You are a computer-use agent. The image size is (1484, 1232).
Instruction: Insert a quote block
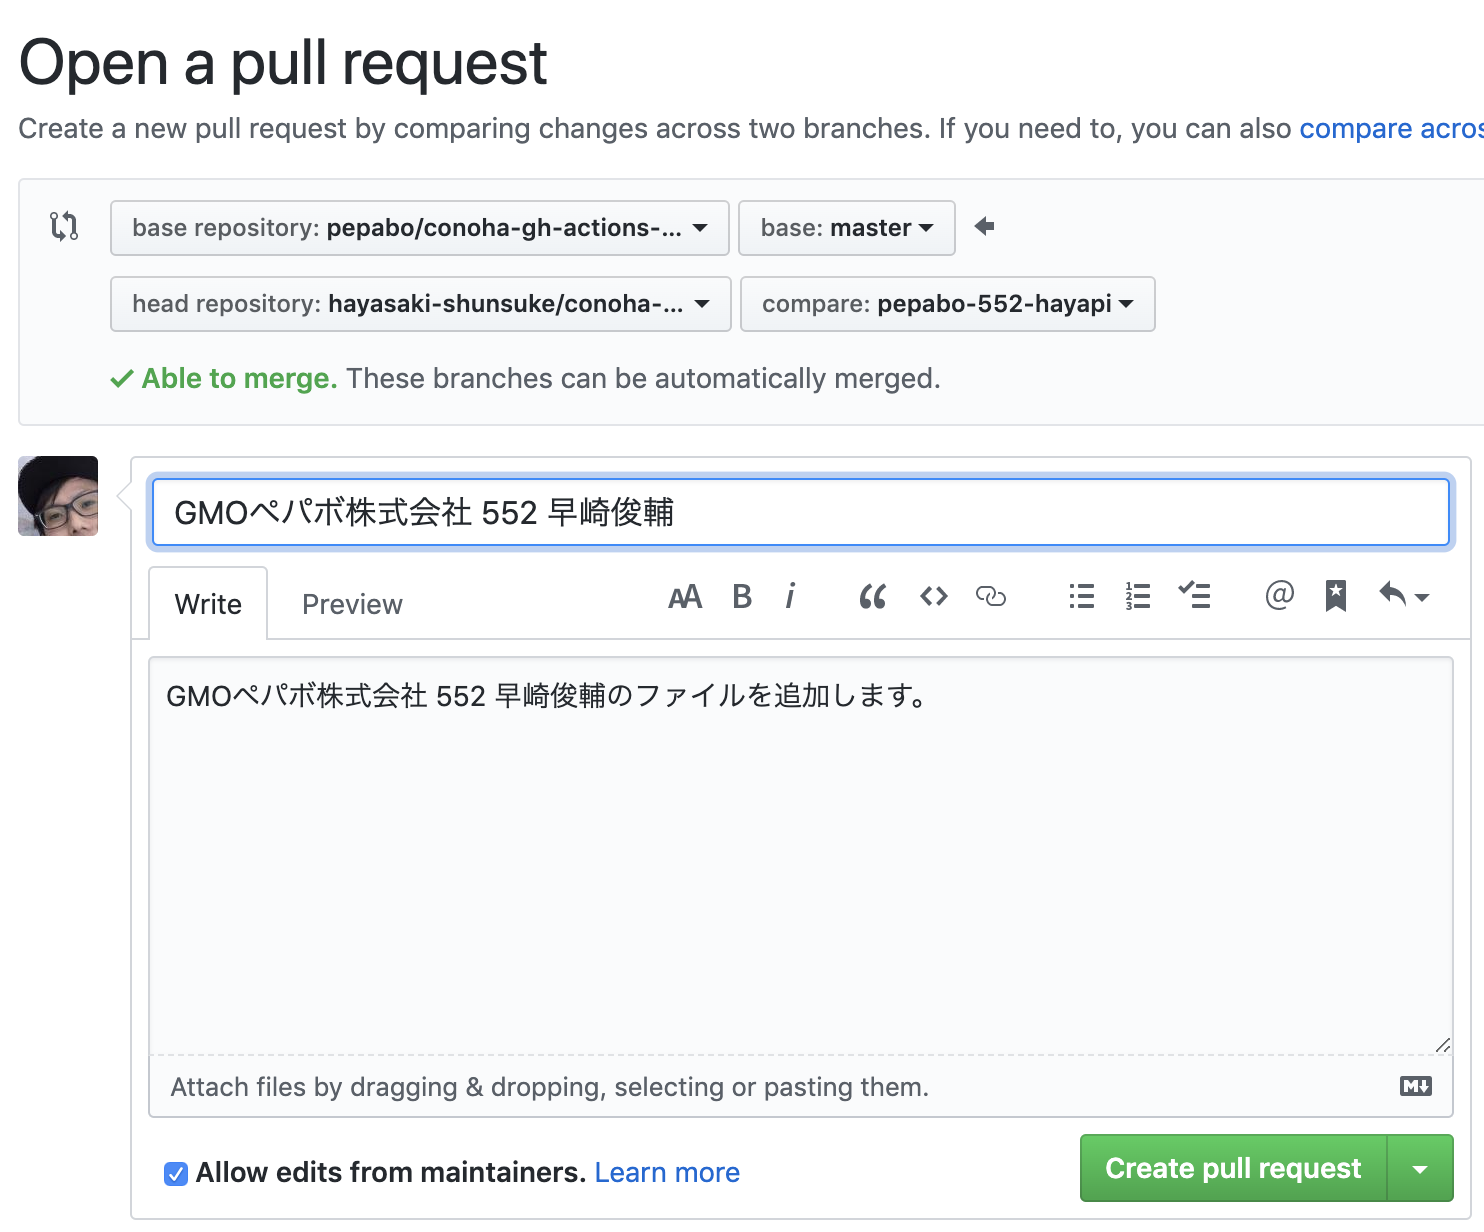click(872, 596)
